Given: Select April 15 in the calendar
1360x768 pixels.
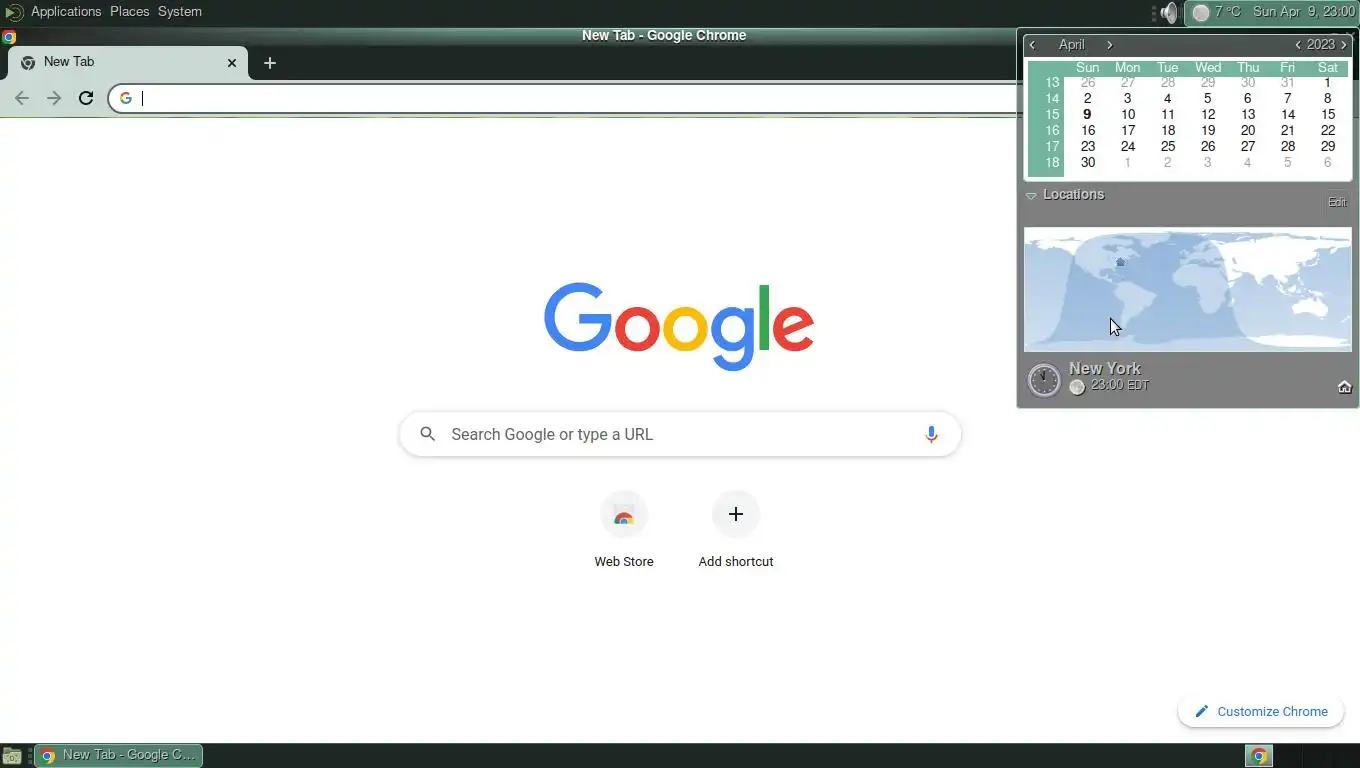Looking at the screenshot, I should (x=1328, y=114).
